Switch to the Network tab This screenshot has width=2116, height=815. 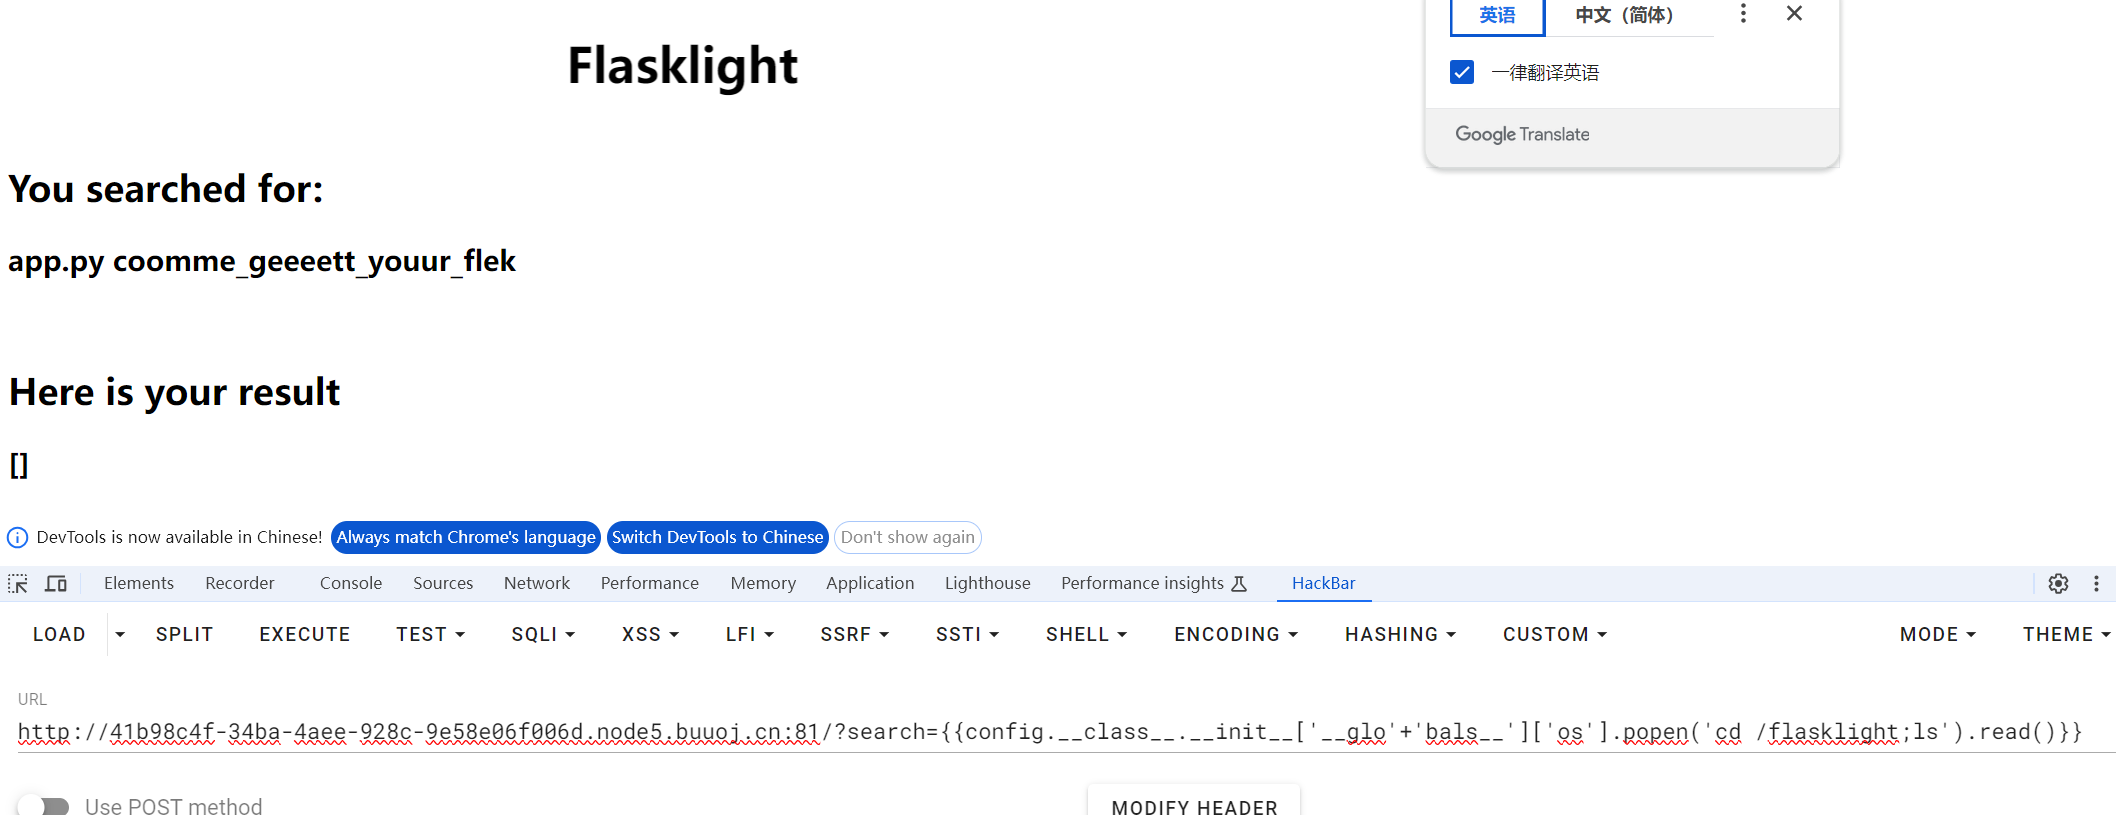coord(537,583)
